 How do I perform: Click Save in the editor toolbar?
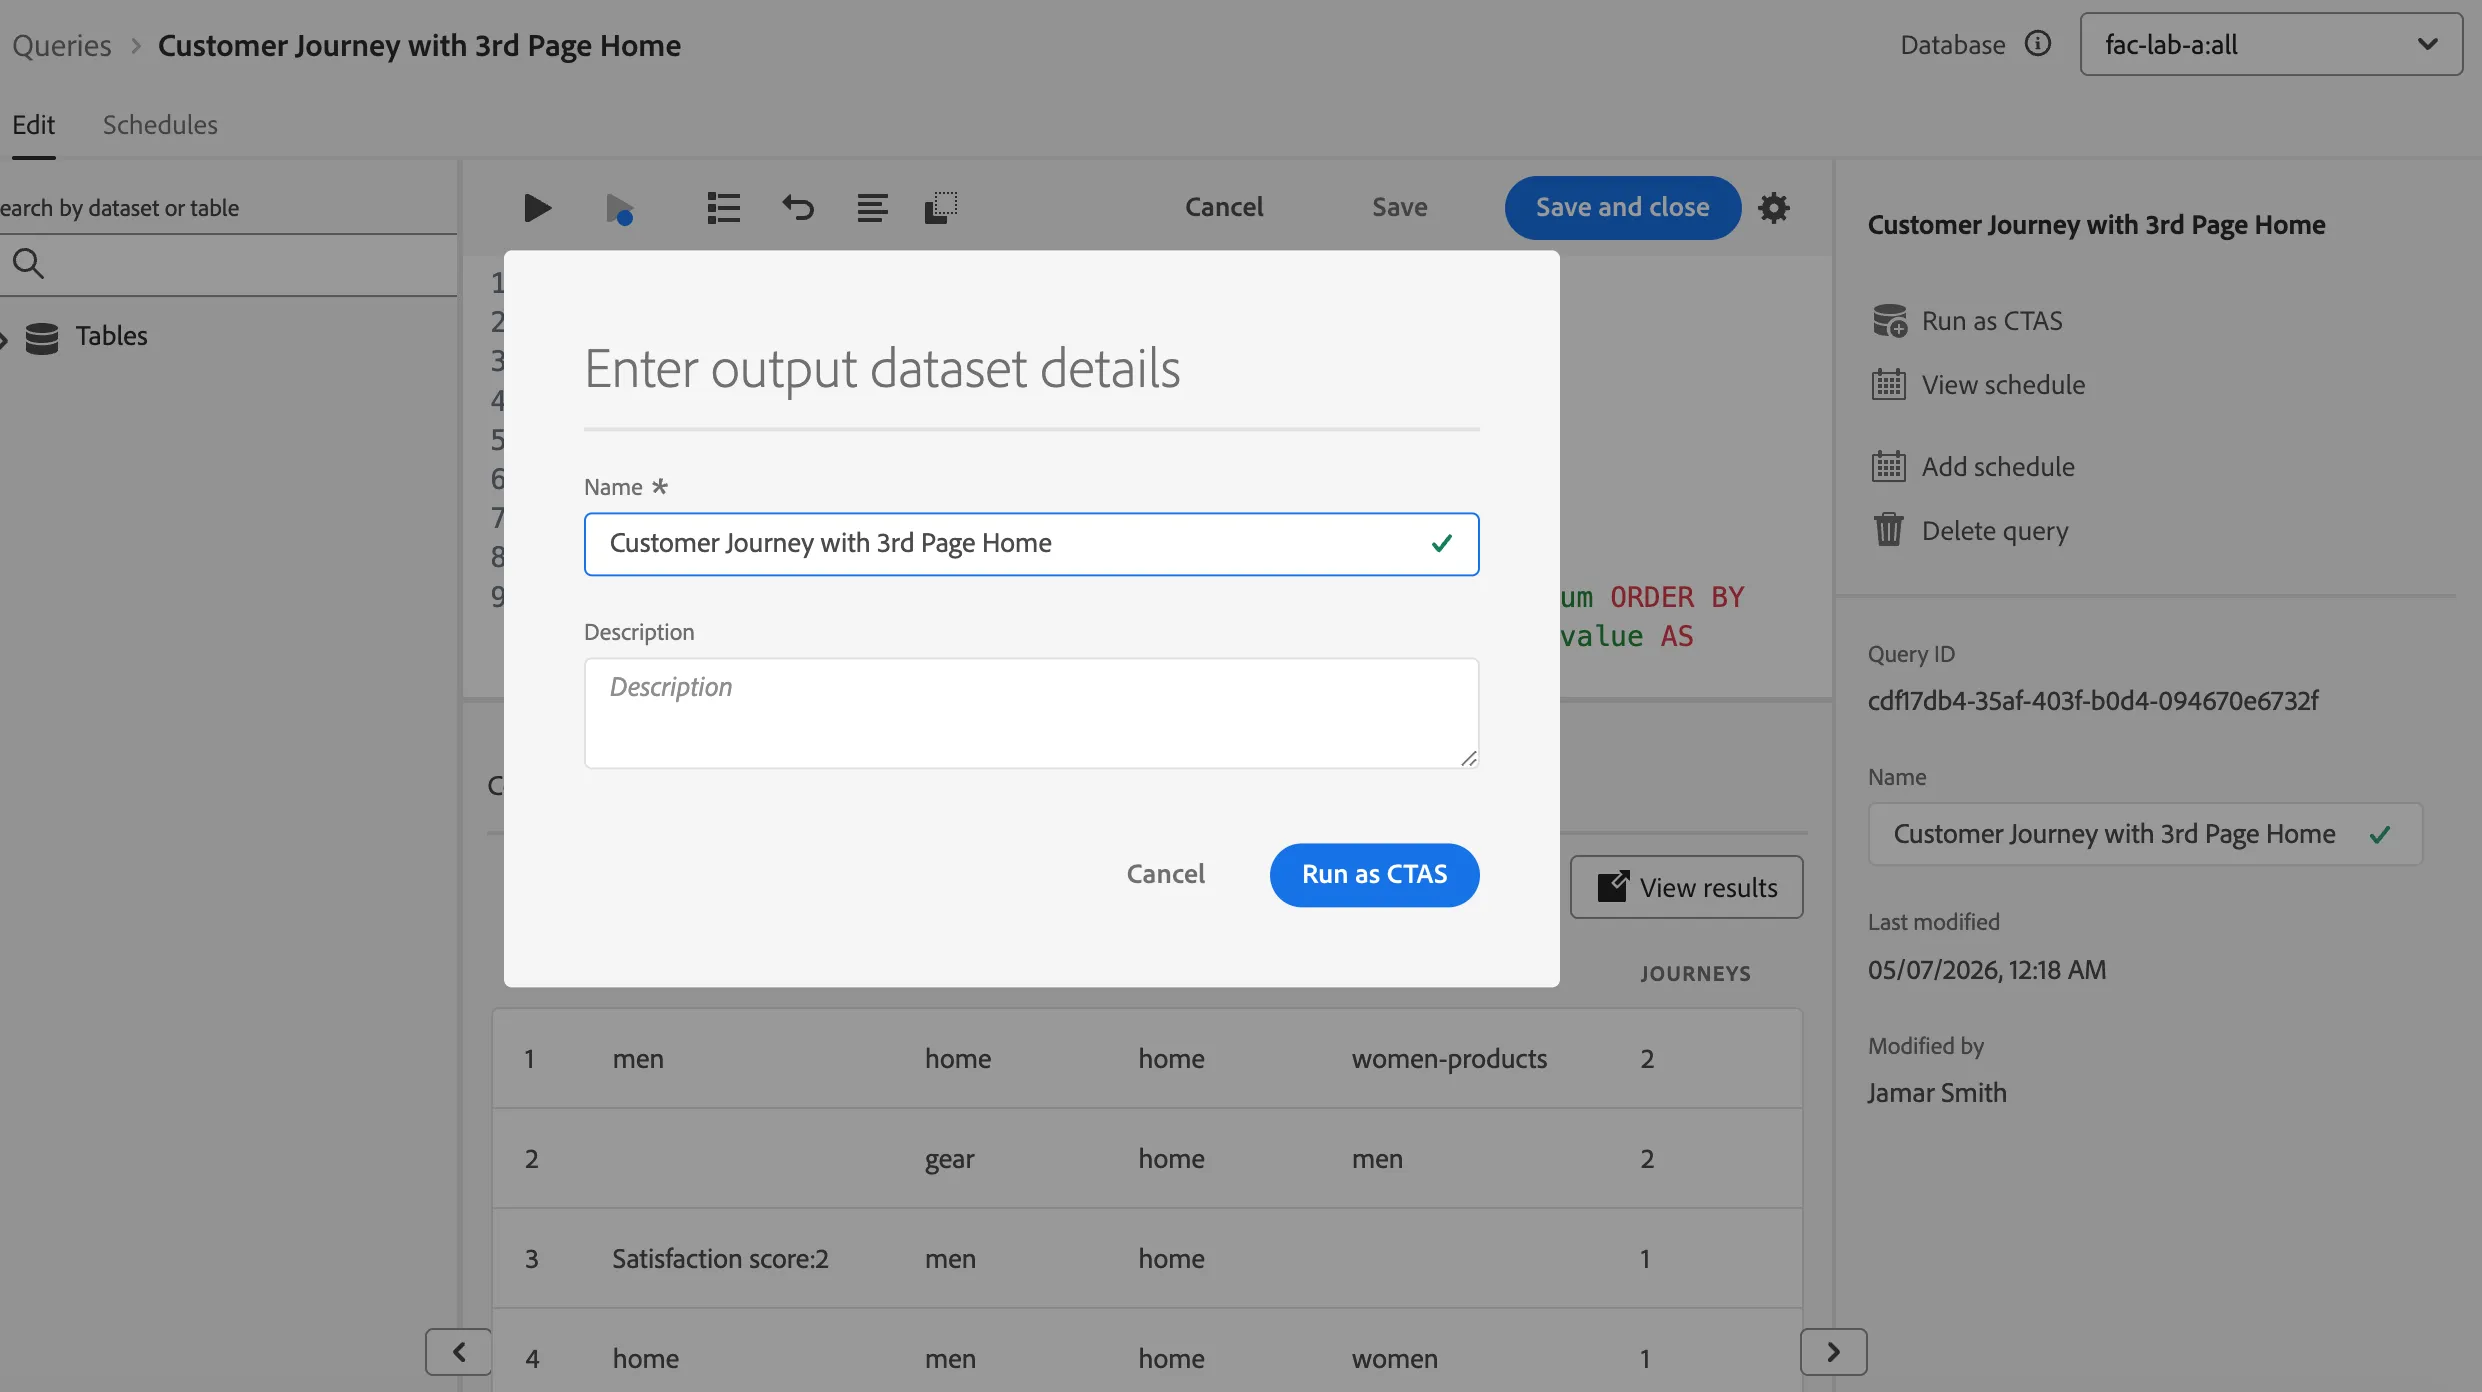pos(1399,208)
